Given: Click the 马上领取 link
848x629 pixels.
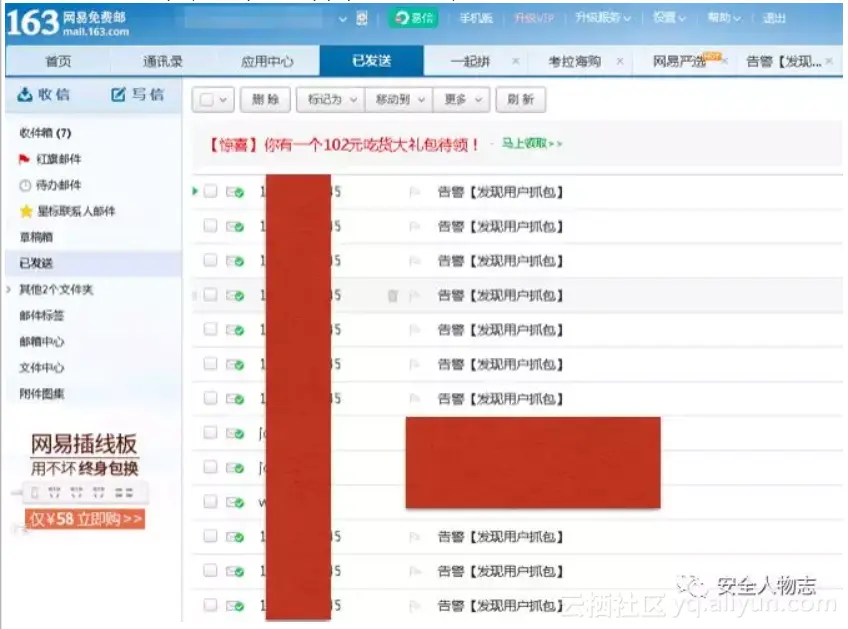Looking at the screenshot, I should click(x=532, y=143).
